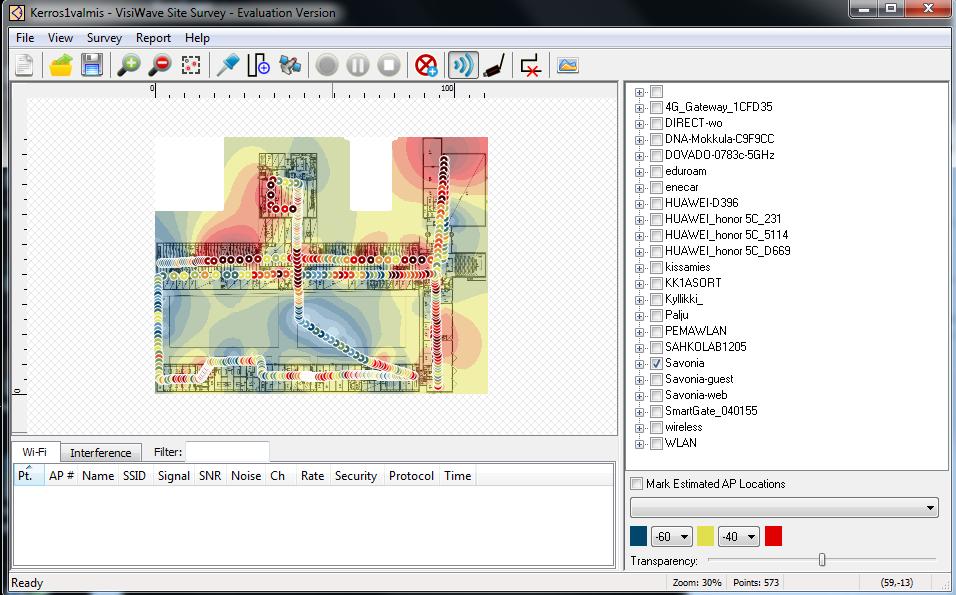Expand the wireless tree node
The width and height of the screenshot is (956, 595).
point(639,428)
